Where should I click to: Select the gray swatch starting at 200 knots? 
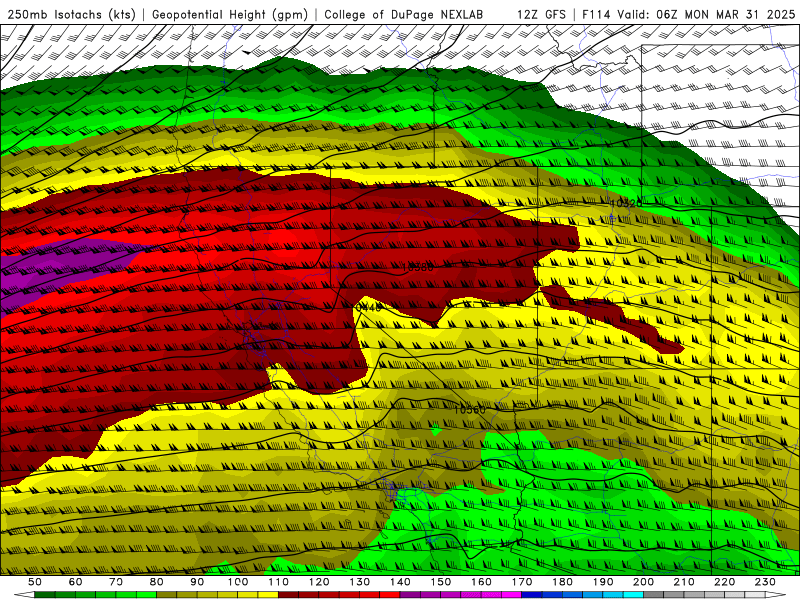[x=654, y=595]
